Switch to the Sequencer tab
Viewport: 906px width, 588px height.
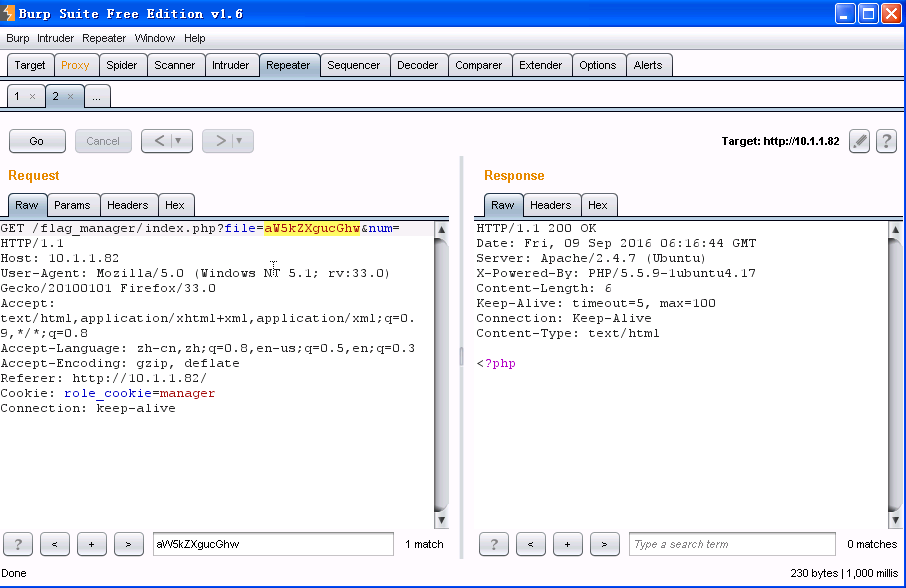(354, 65)
